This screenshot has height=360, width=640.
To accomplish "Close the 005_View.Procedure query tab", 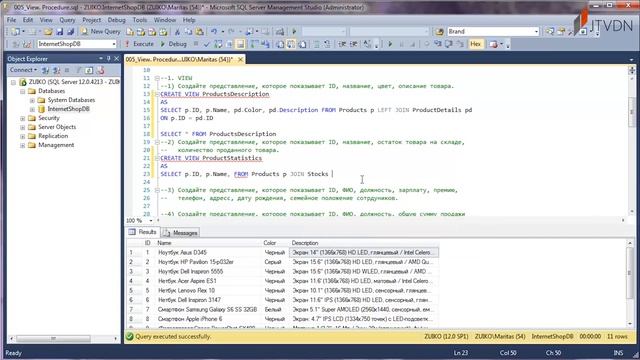I will click(x=240, y=60).
